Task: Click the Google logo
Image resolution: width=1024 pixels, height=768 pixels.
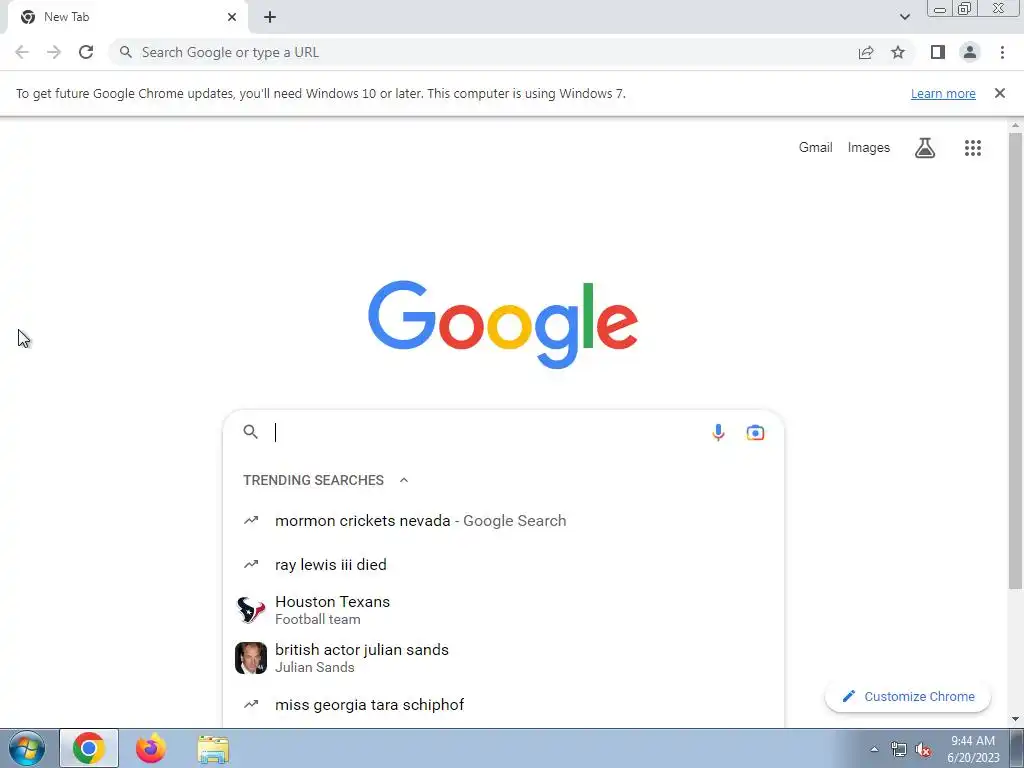Action: (503, 325)
